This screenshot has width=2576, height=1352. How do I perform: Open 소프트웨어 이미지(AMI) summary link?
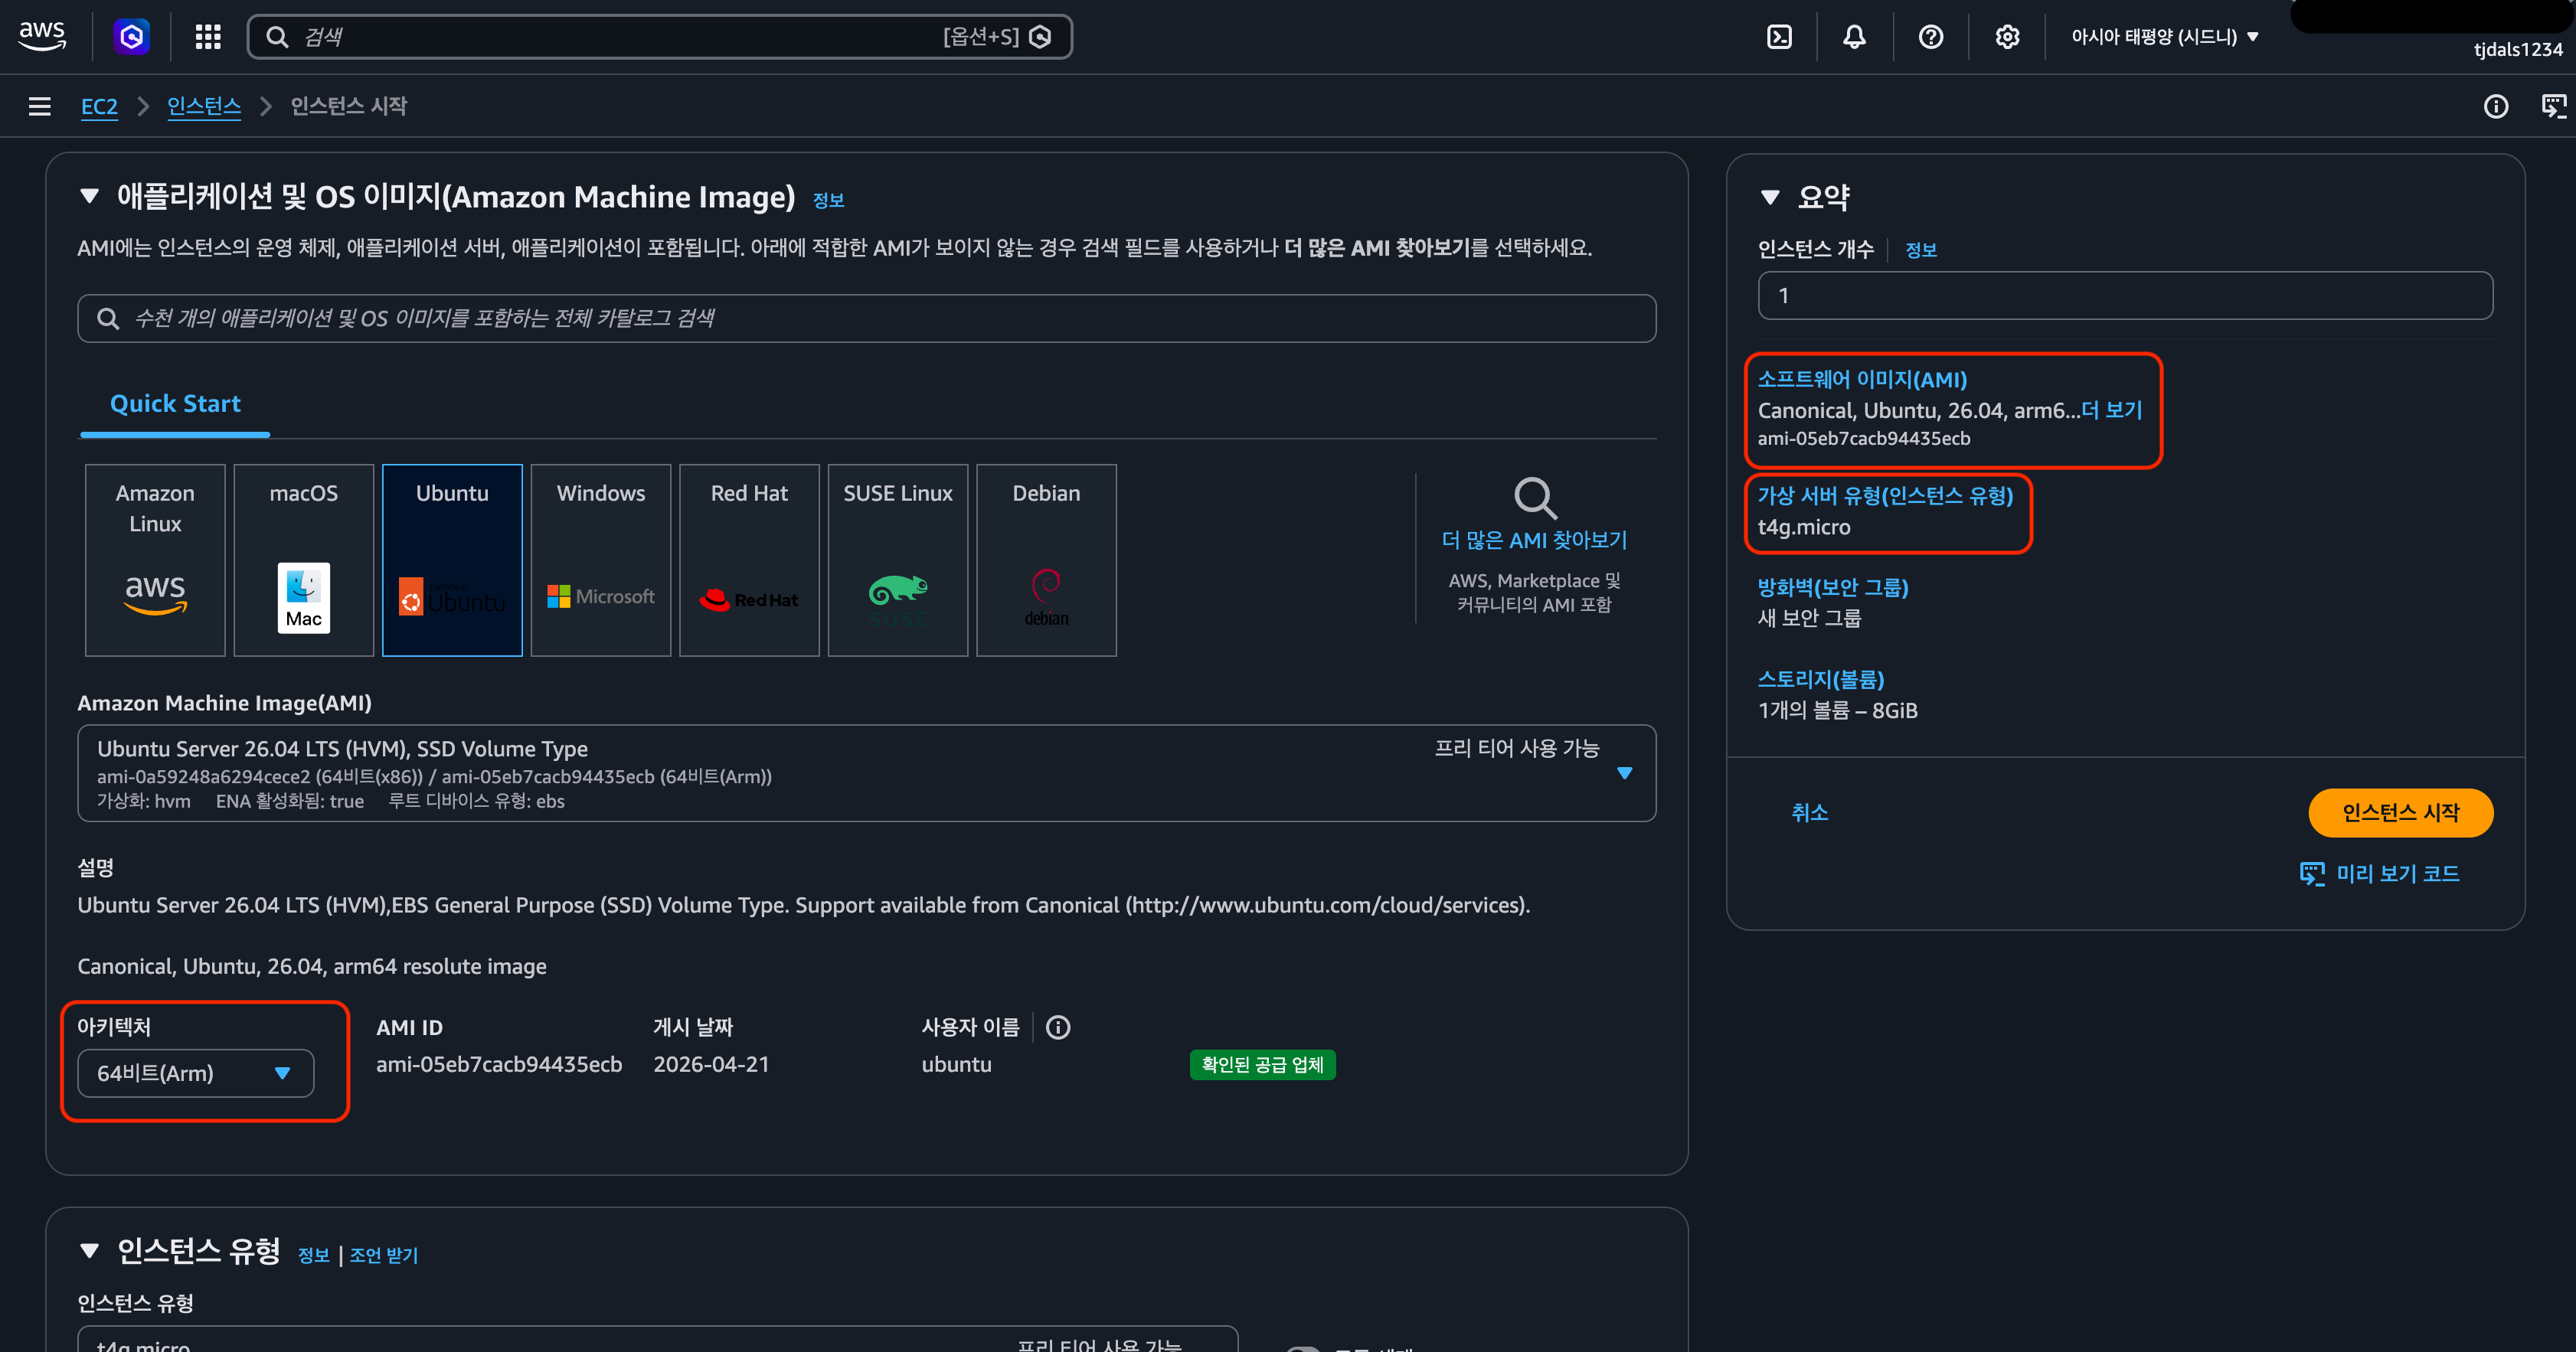pos(1862,380)
